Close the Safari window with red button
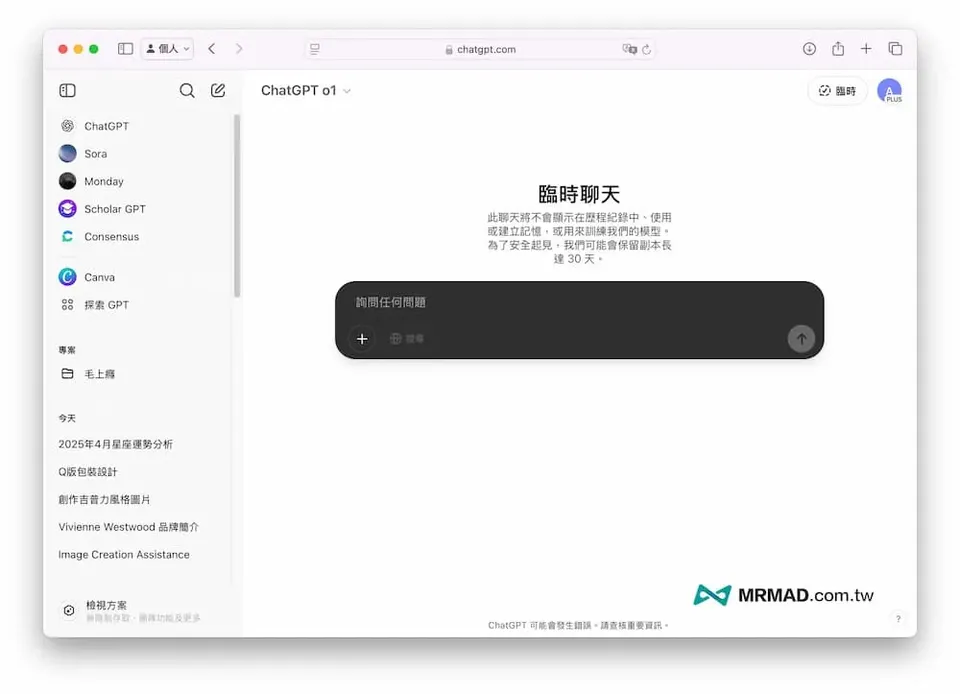The width and height of the screenshot is (960, 694). click(x=62, y=49)
